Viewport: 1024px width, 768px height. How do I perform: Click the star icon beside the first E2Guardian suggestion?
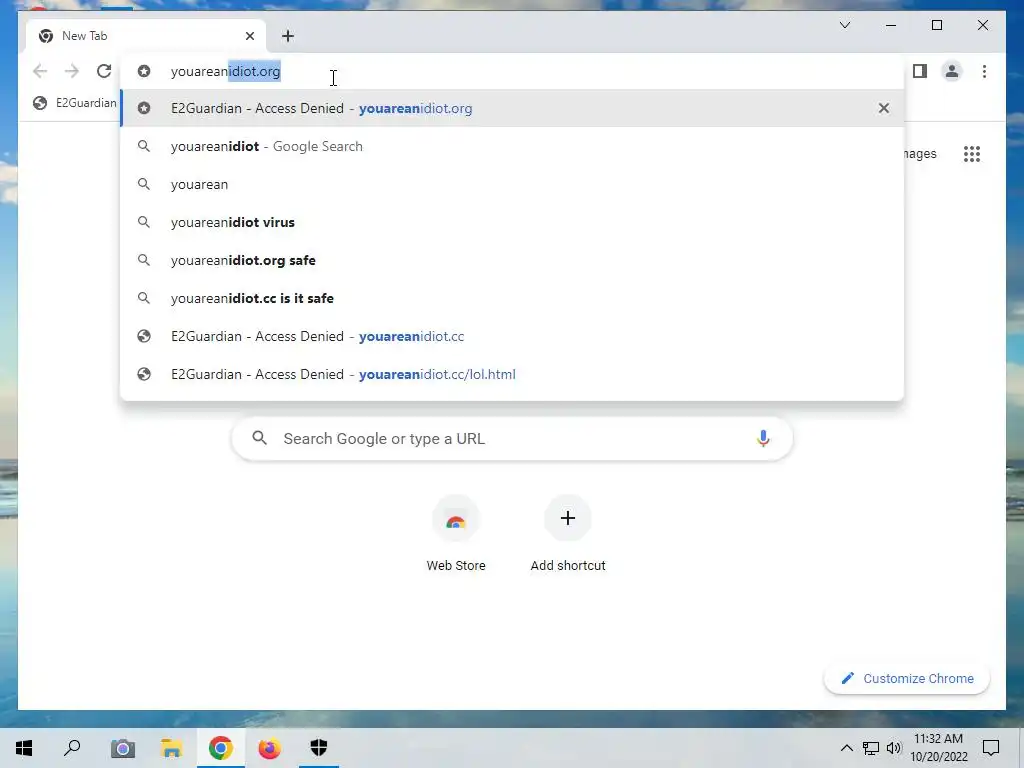[x=144, y=108]
